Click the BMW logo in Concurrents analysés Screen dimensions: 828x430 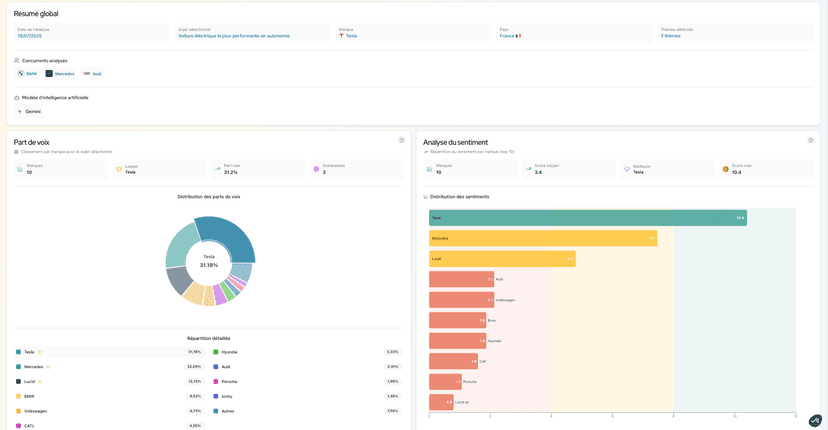(x=21, y=73)
